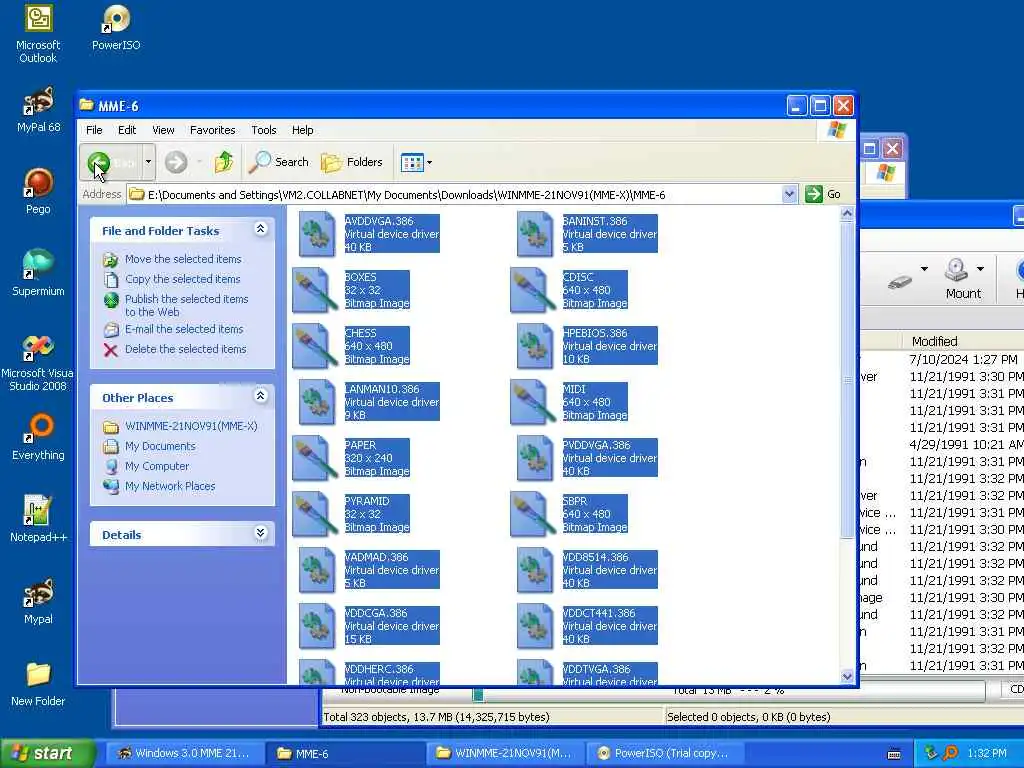
Task: Open the Edit menu
Action: [x=127, y=130]
